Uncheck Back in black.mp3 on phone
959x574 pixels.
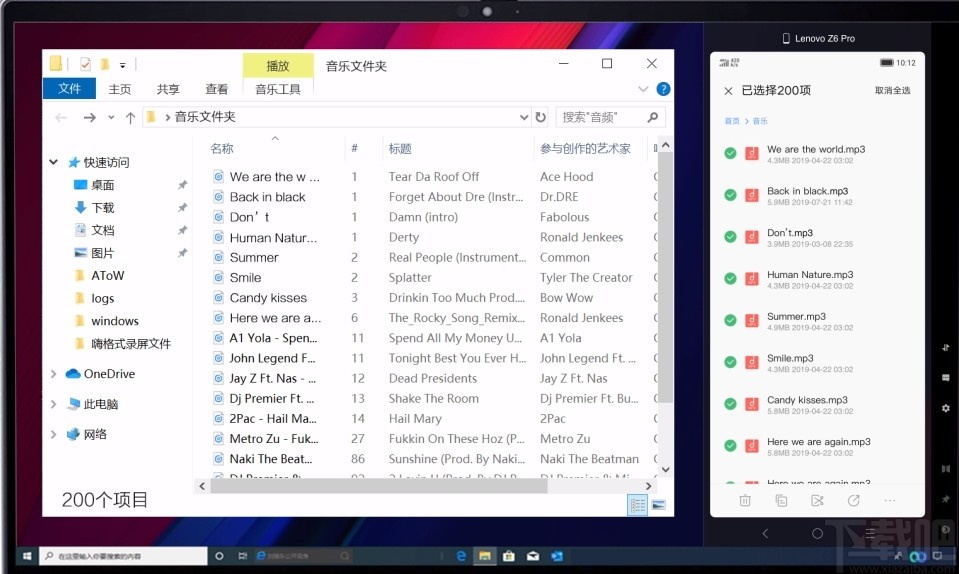click(x=730, y=195)
